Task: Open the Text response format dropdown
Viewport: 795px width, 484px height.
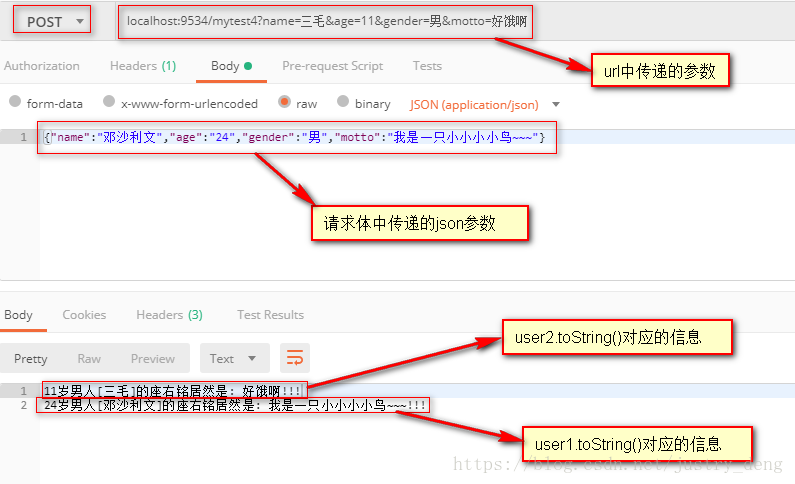Action: coord(235,358)
